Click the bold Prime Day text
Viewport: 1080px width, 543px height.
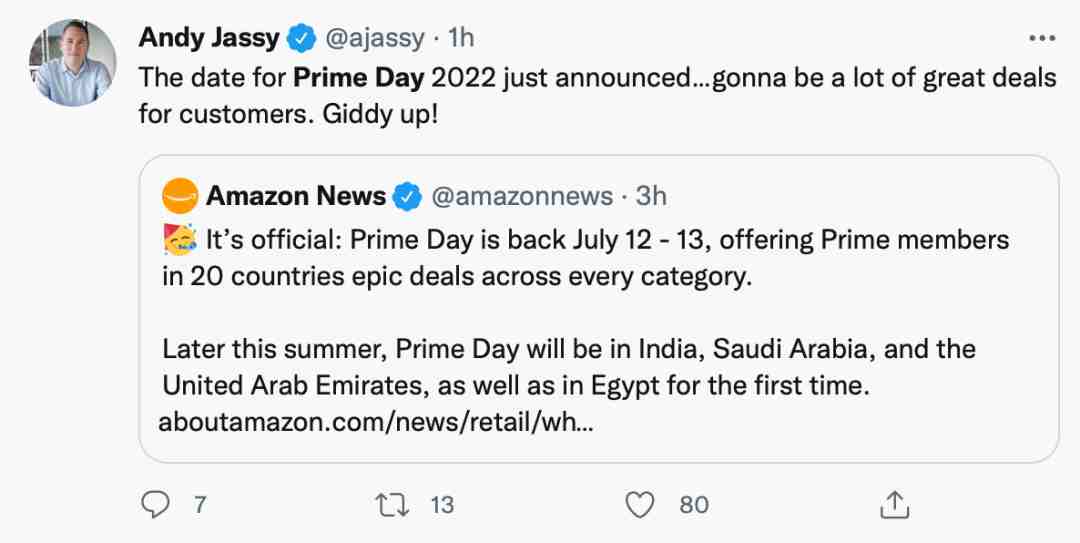coord(355,77)
